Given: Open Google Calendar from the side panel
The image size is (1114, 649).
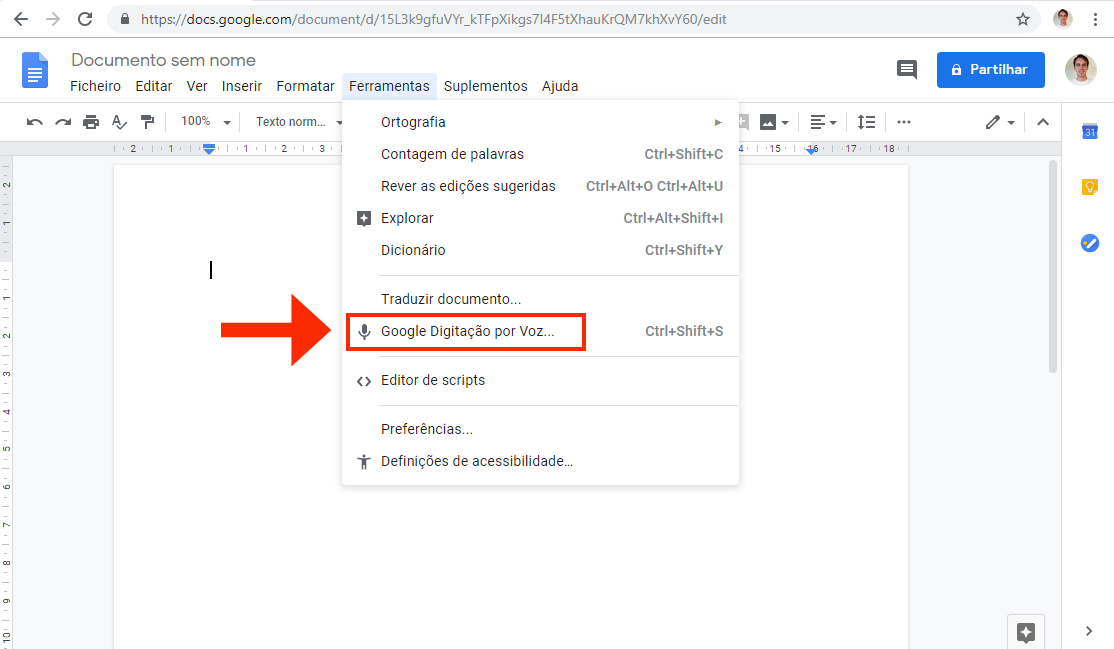Looking at the screenshot, I should coord(1089,130).
